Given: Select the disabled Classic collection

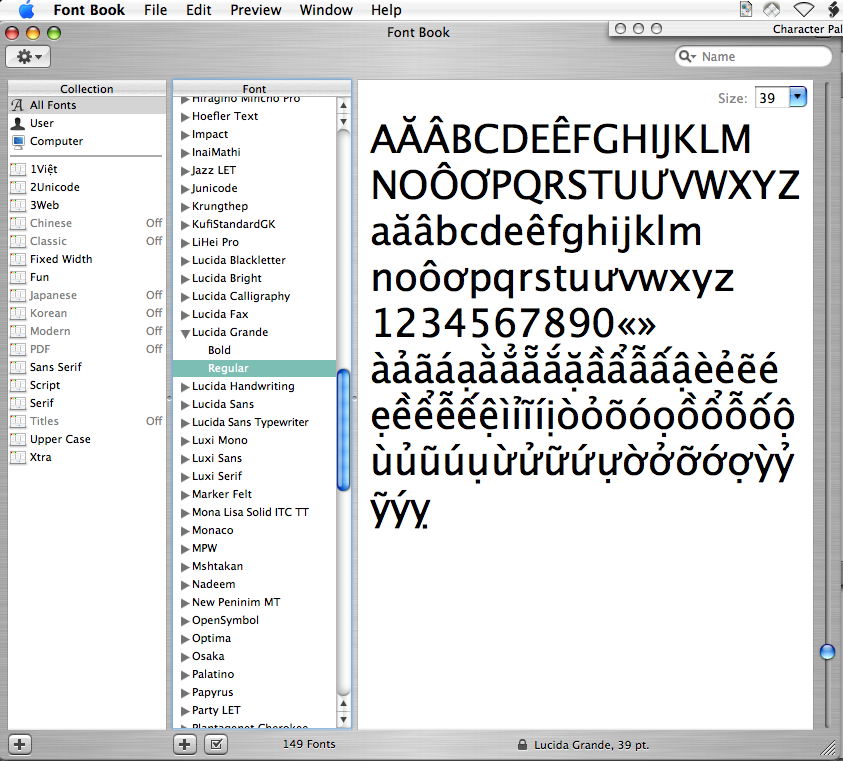Looking at the screenshot, I should pos(87,241).
